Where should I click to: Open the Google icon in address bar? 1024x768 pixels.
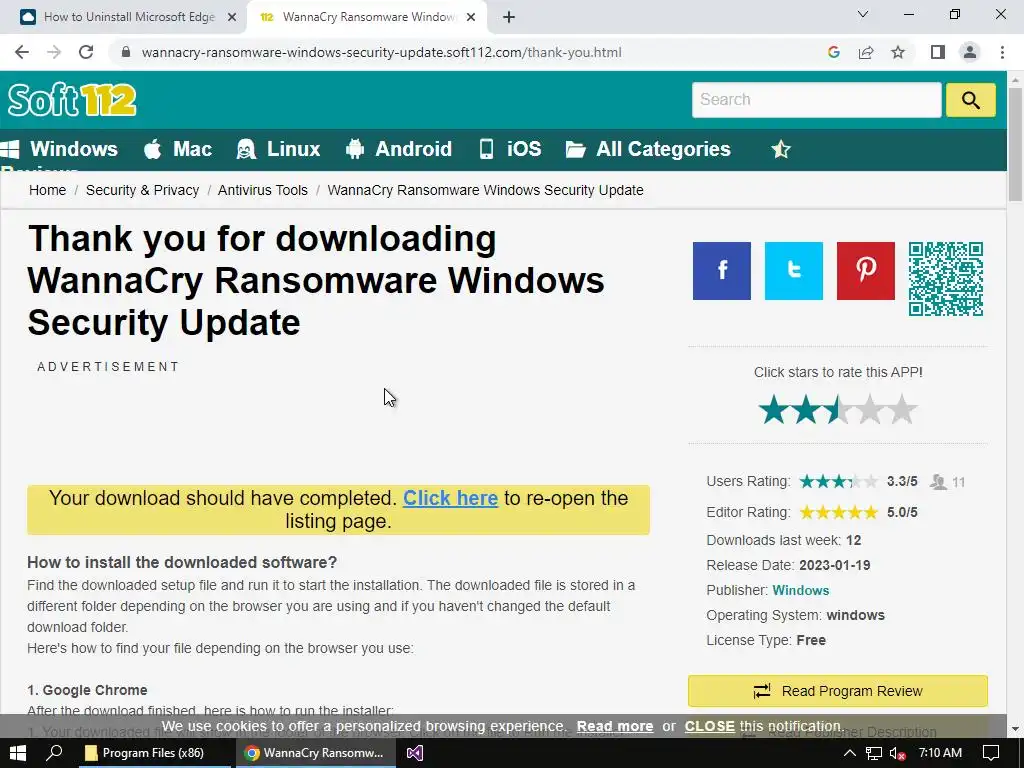[833, 52]
